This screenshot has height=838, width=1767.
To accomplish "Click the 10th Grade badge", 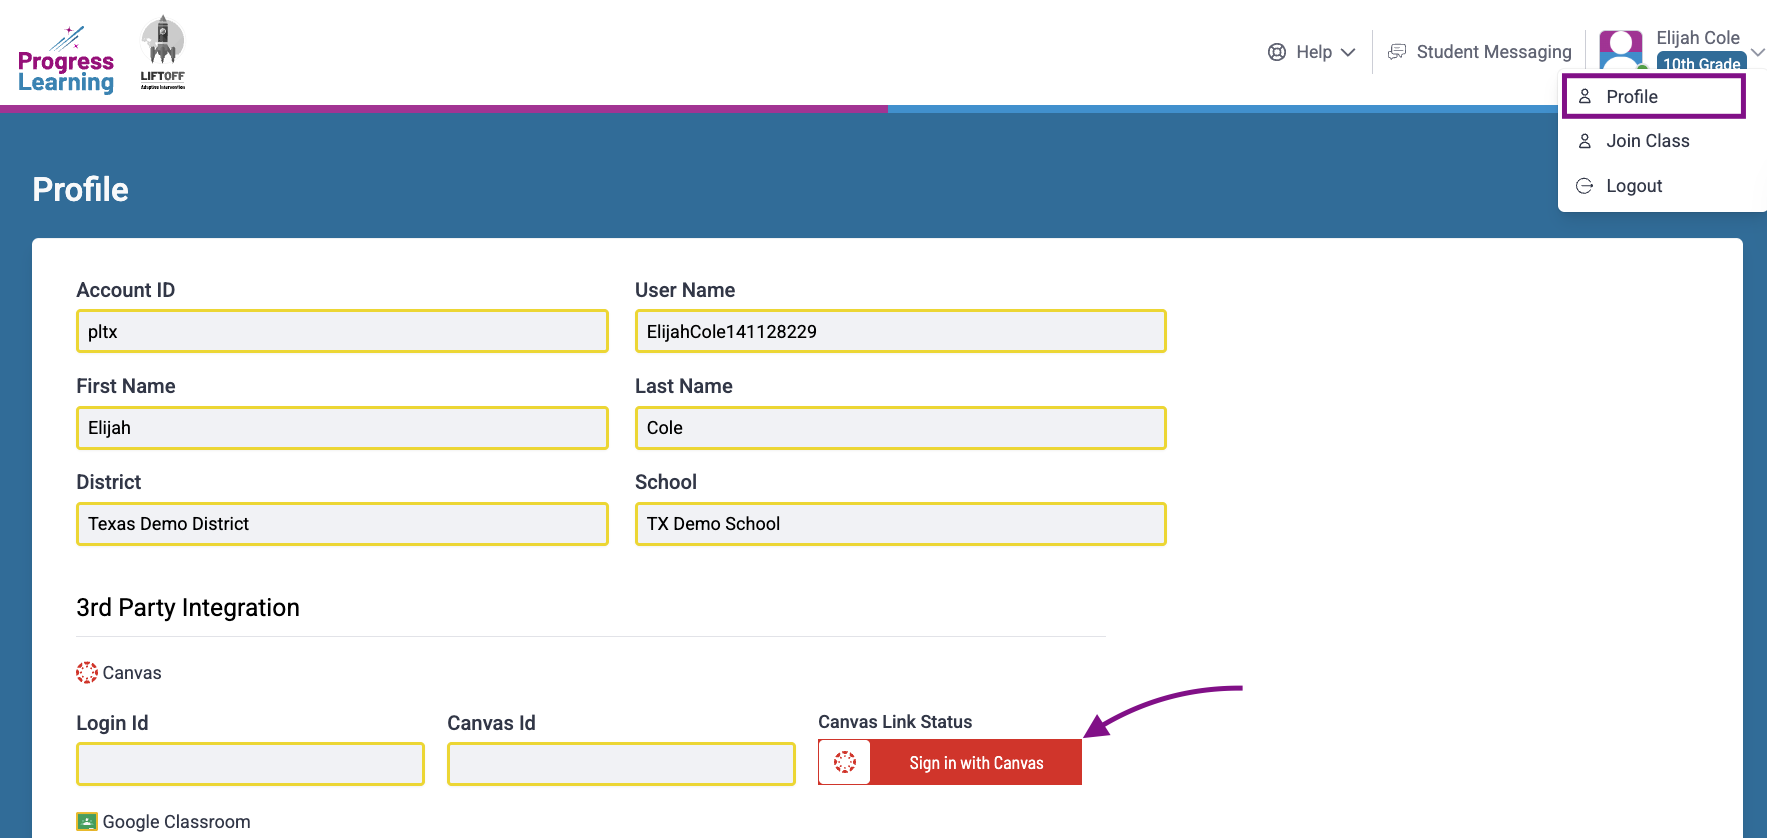I will click(1701, 62).
